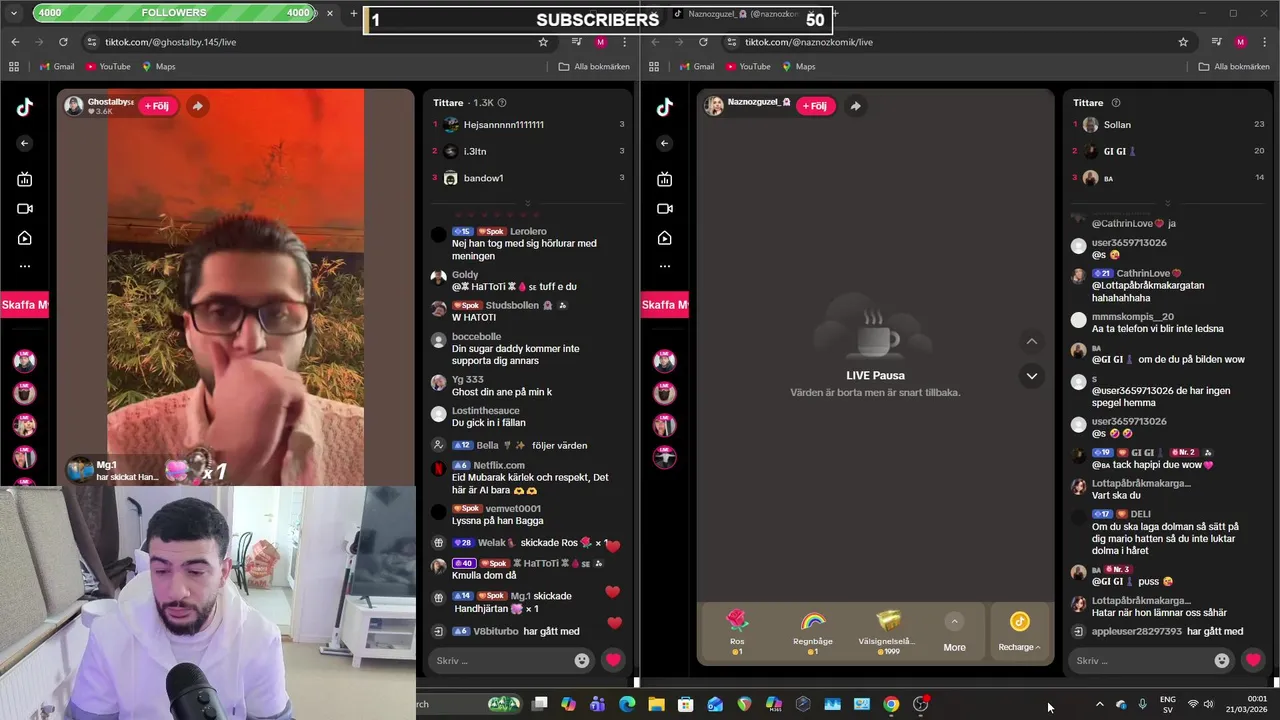Image resolution: width=1280 pixels, height=720 pixels.
Task: Open the video camera icon in left window sidebar
Action: [25, 208]
